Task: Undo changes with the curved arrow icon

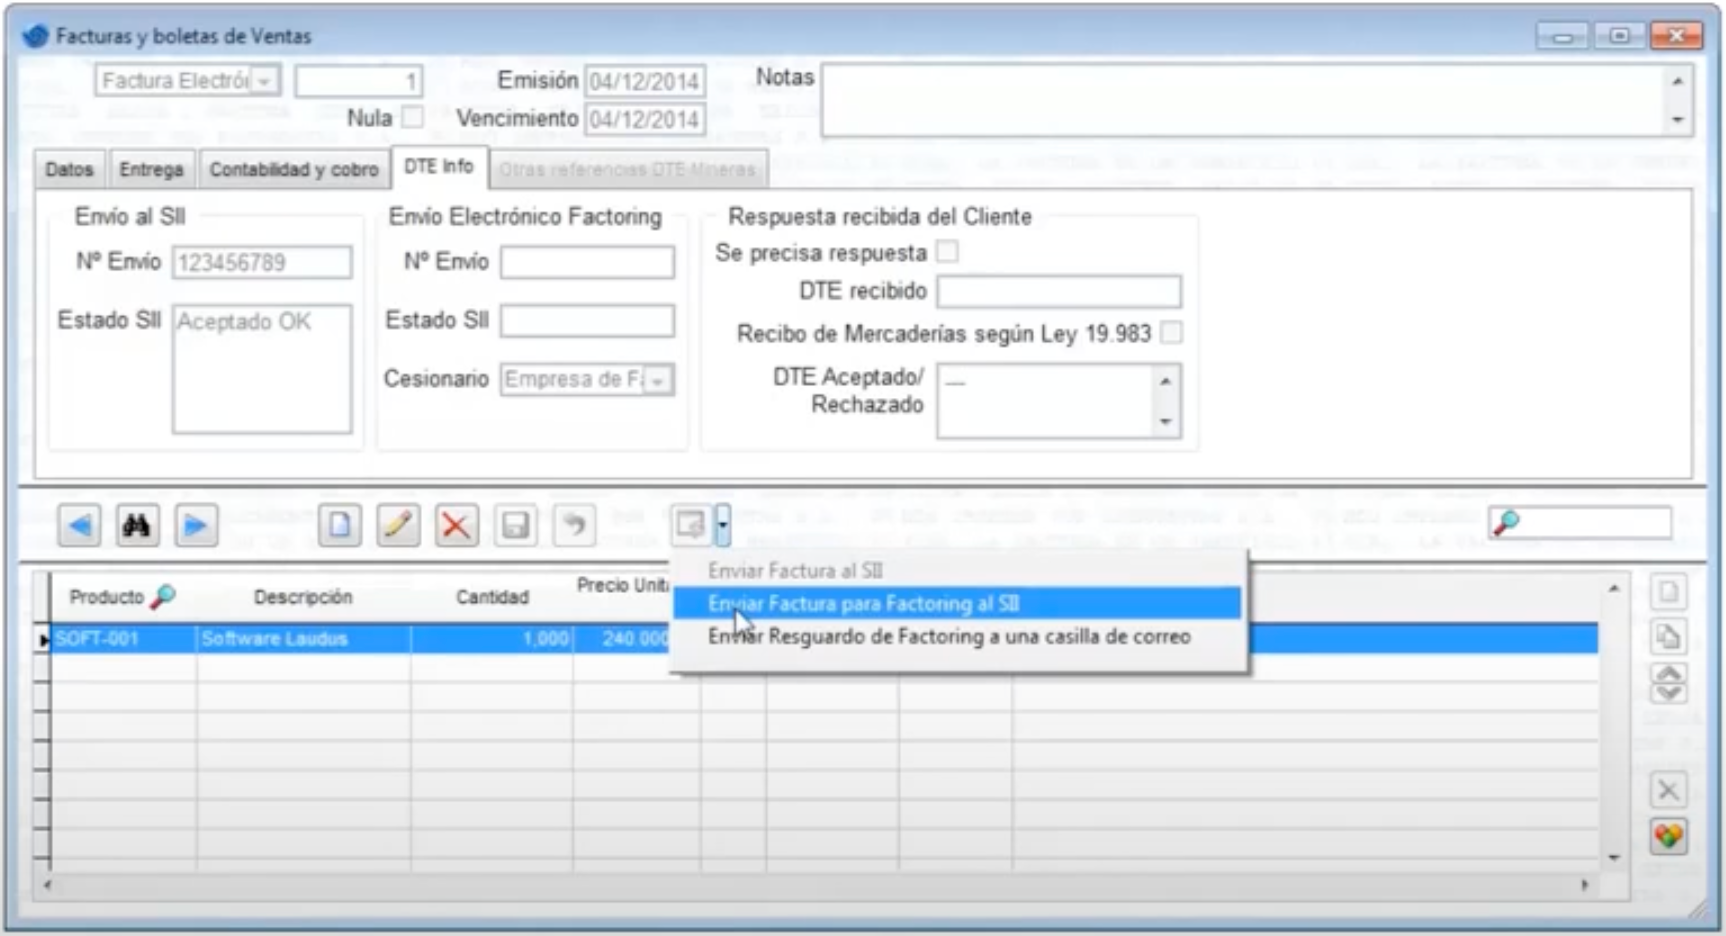Action: pos(574,525)
